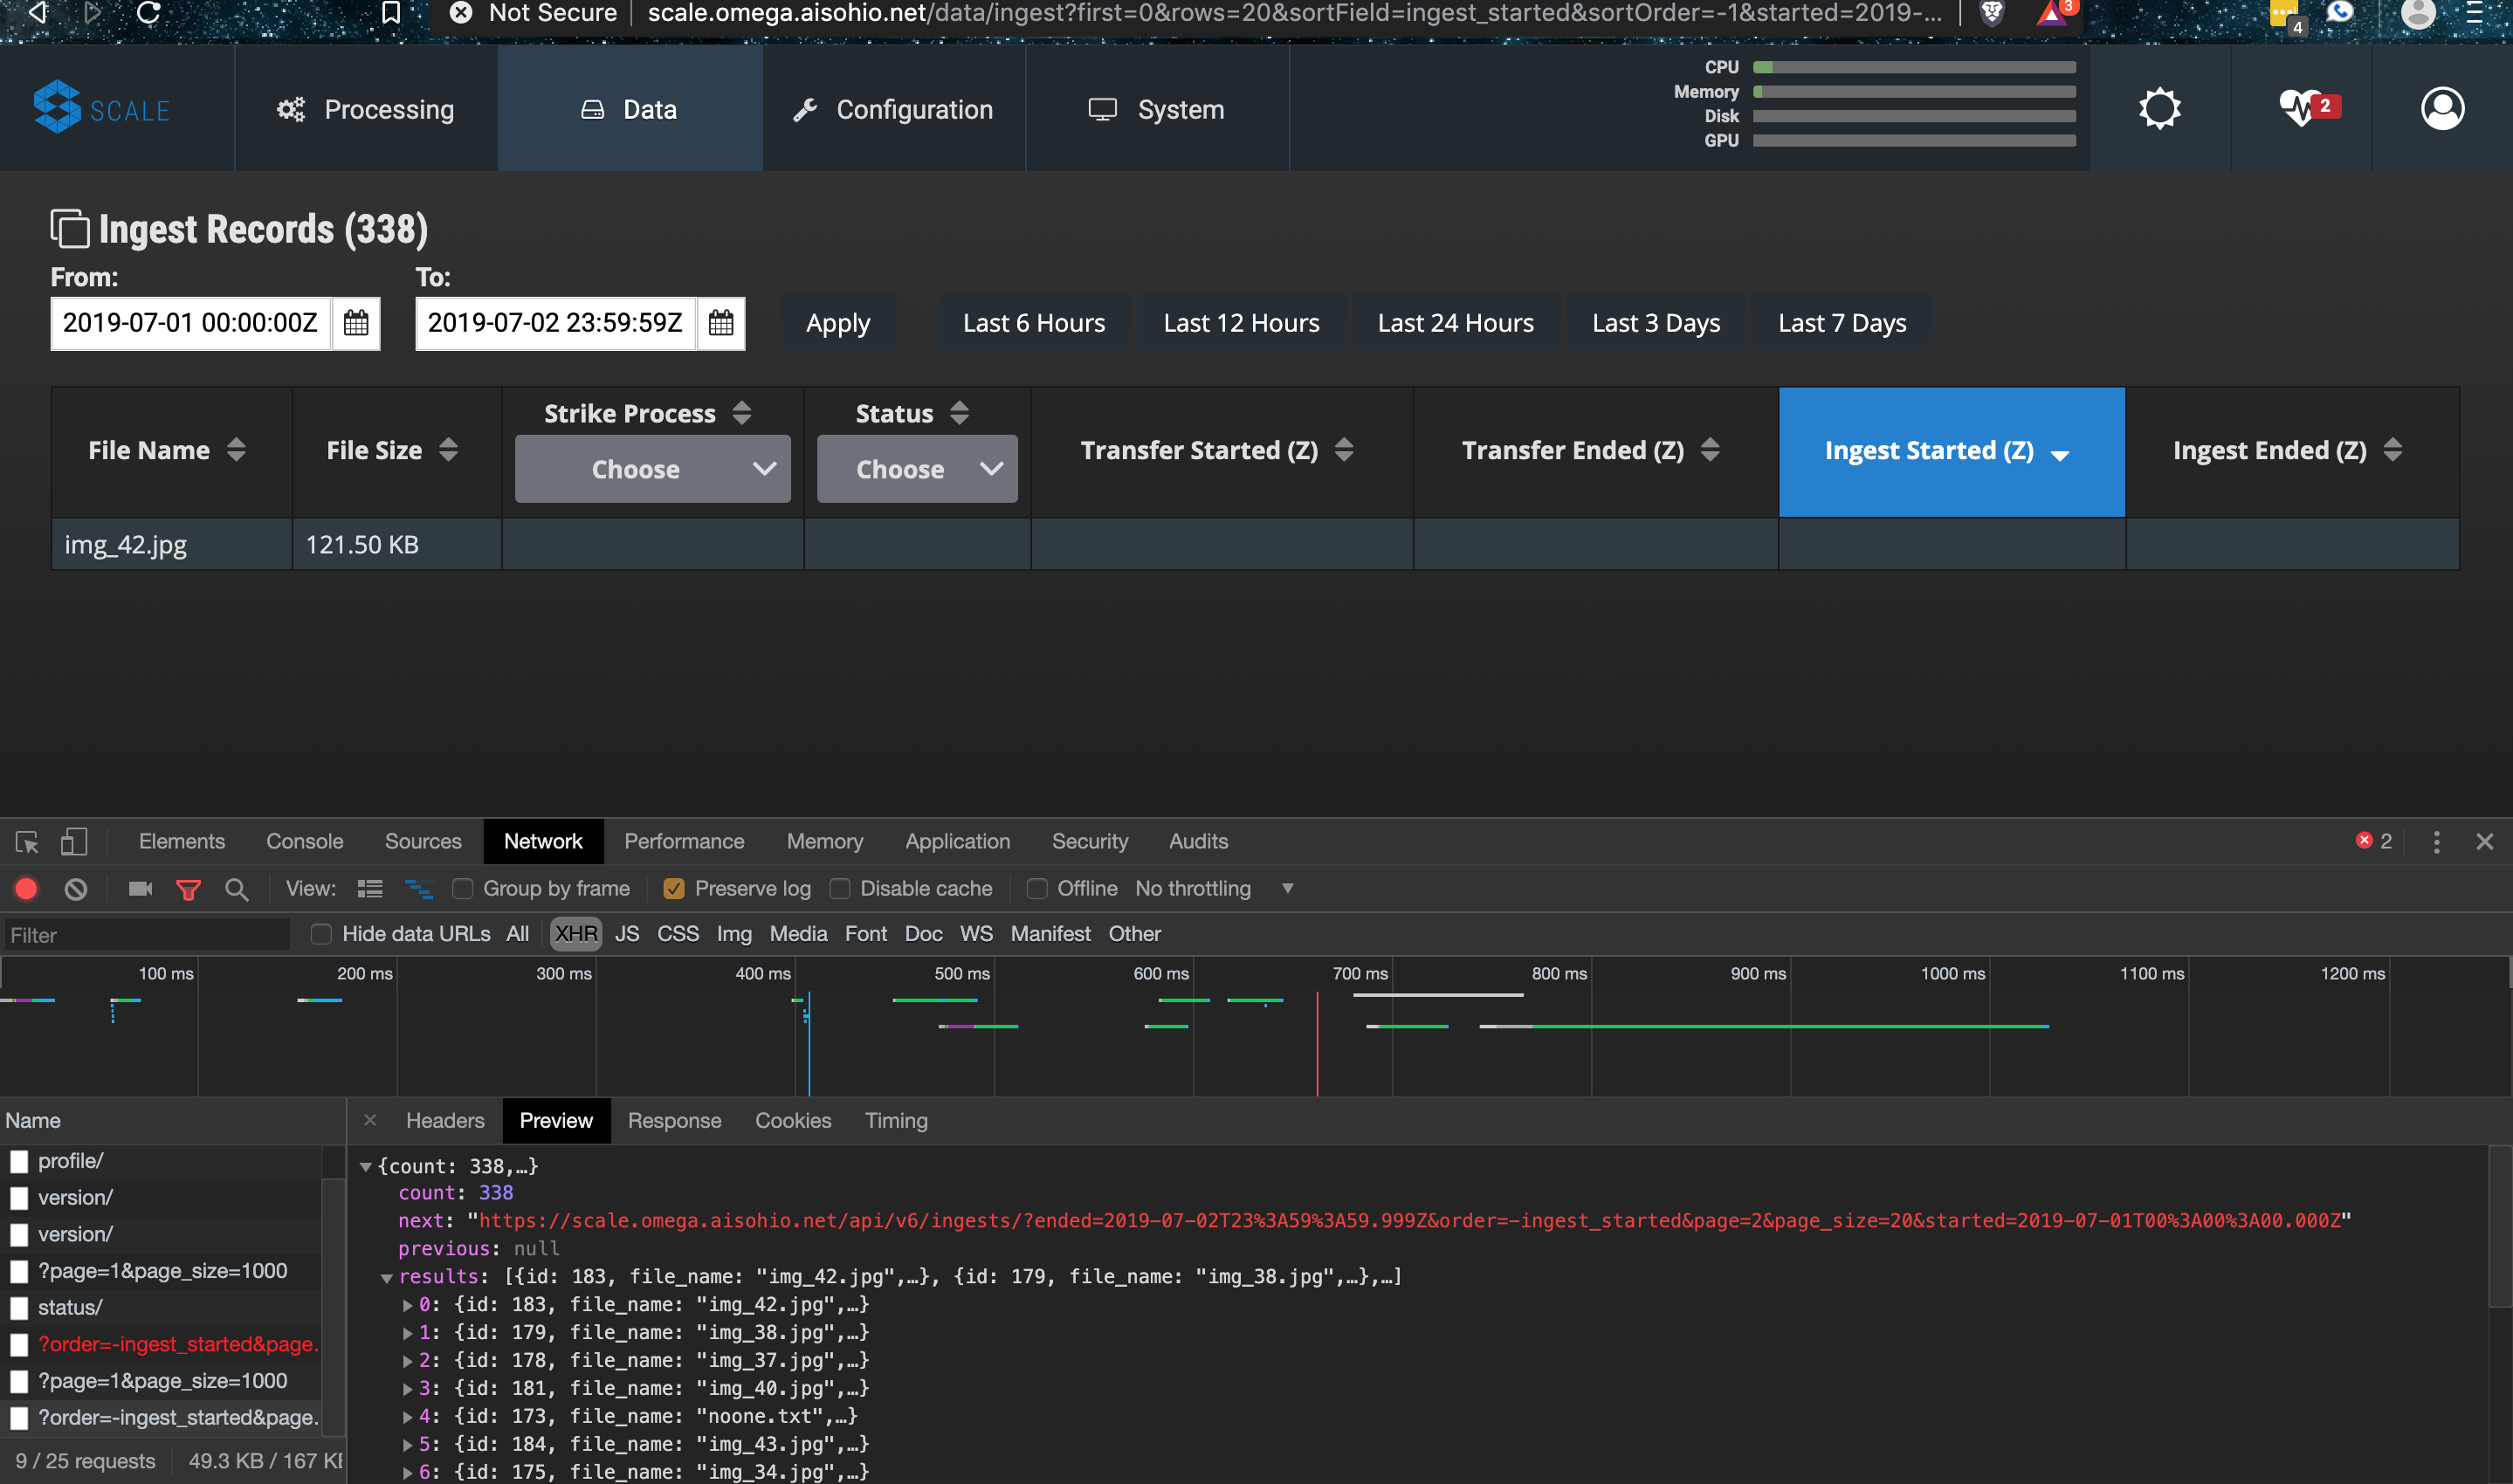The image size is (2513, 1484).
Task: Select the Last 24 Hours range
Action: point(1455,322)
